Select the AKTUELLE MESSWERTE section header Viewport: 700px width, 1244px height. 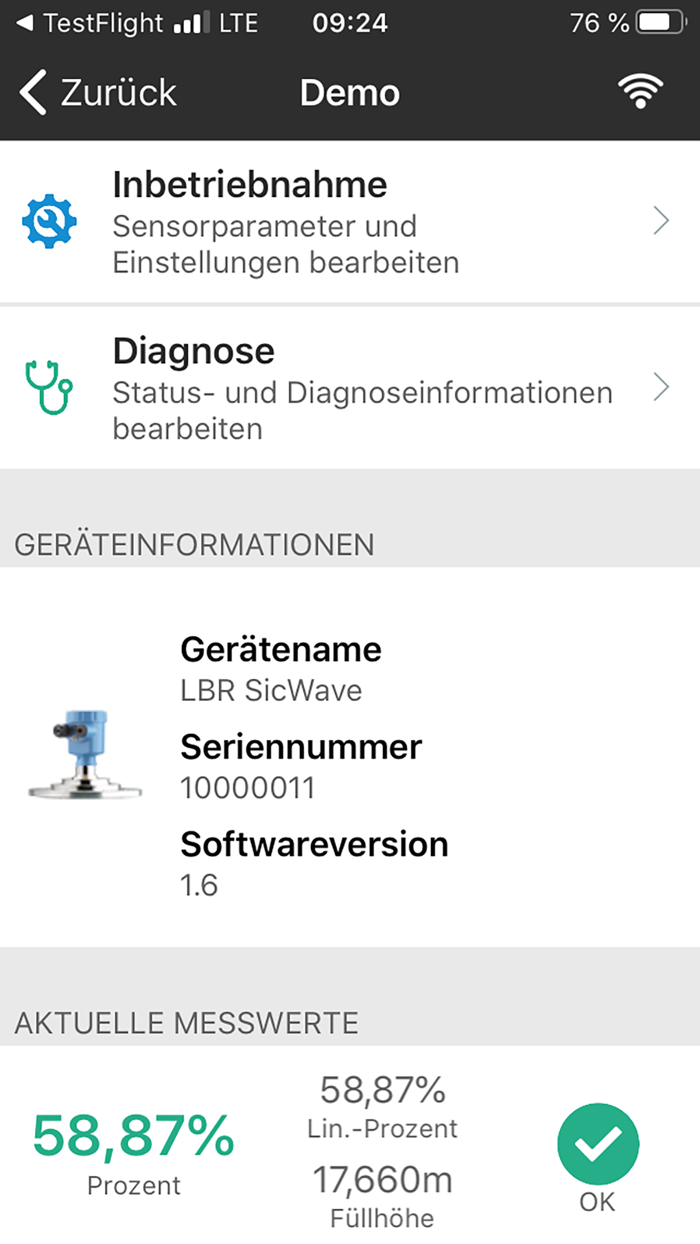pyautogui.click(x=185, y=1023)
